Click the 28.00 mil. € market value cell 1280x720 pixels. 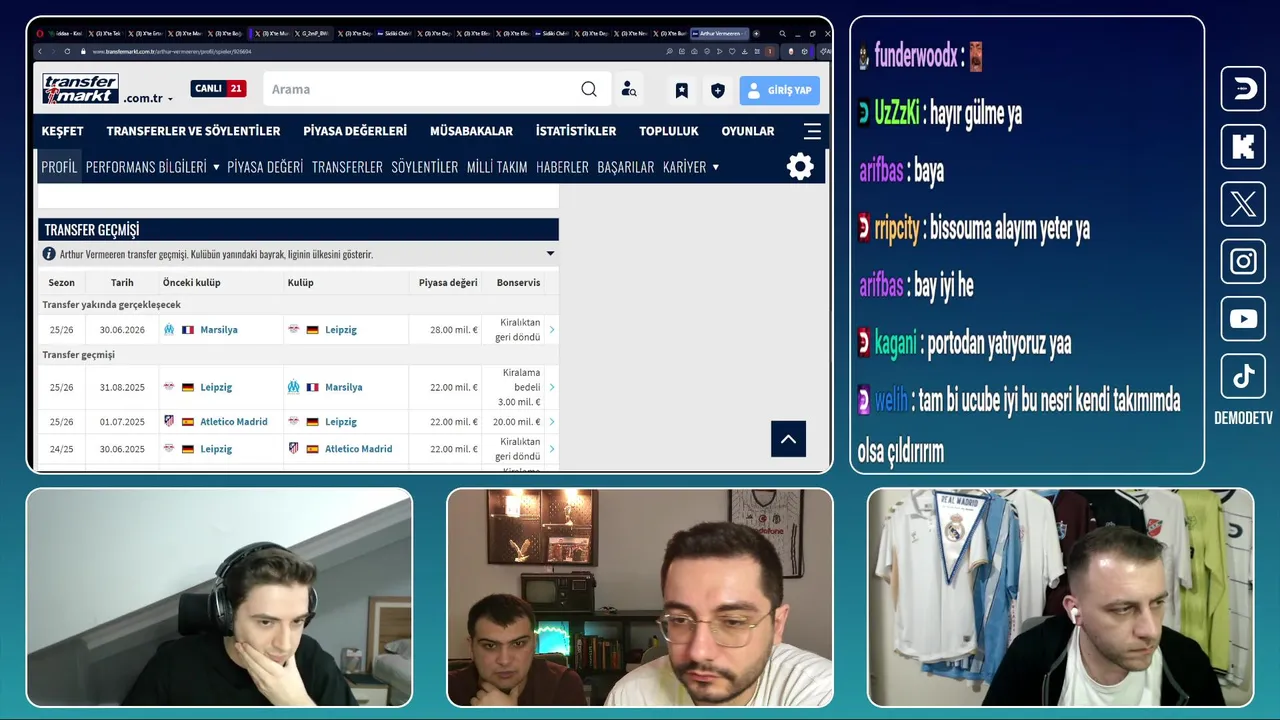pos(454,329)
